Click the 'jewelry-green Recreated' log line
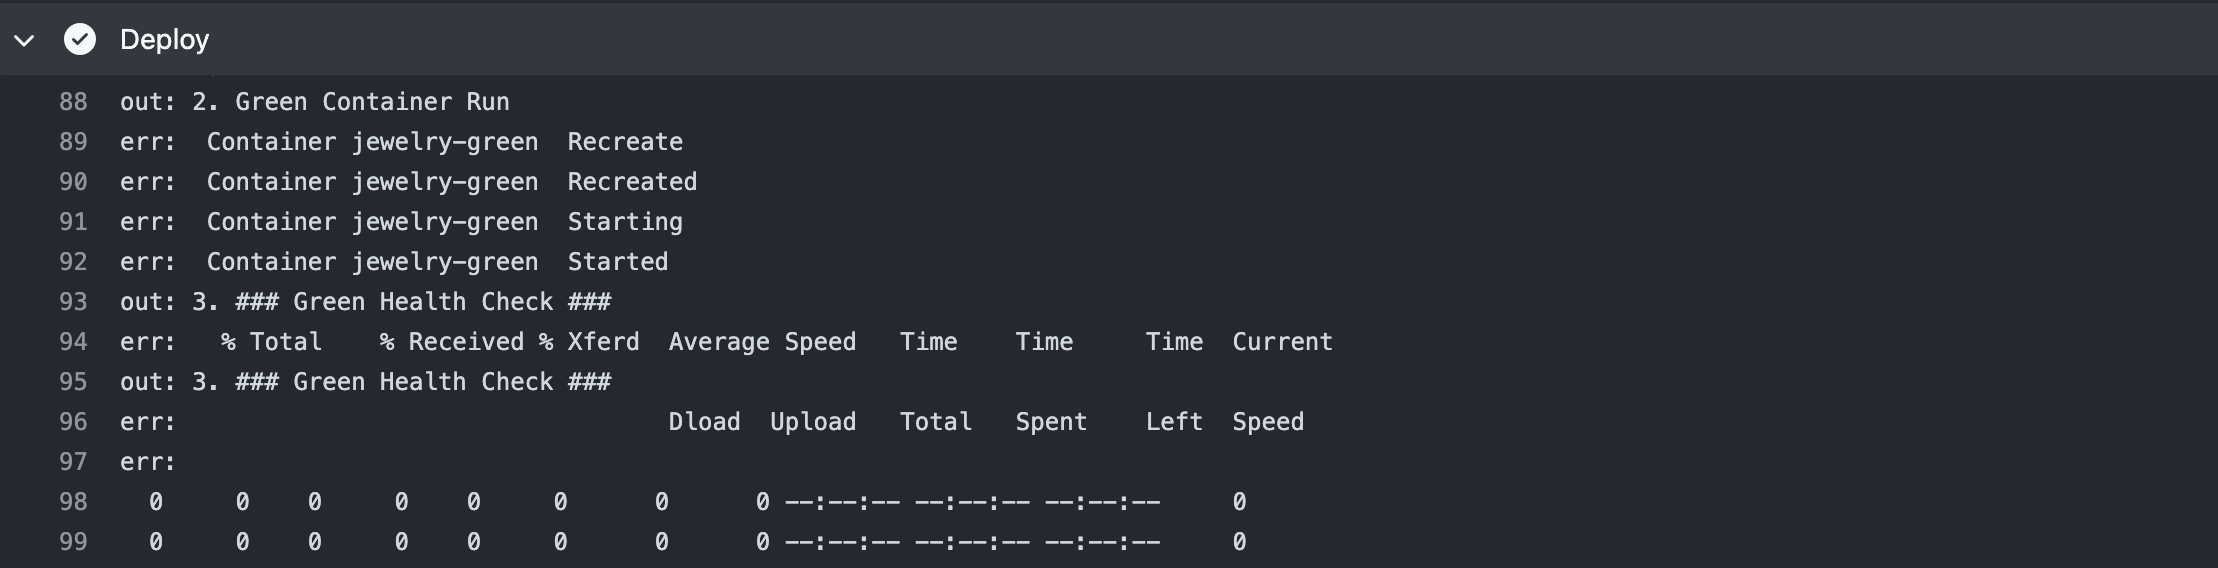 point(409,182)
